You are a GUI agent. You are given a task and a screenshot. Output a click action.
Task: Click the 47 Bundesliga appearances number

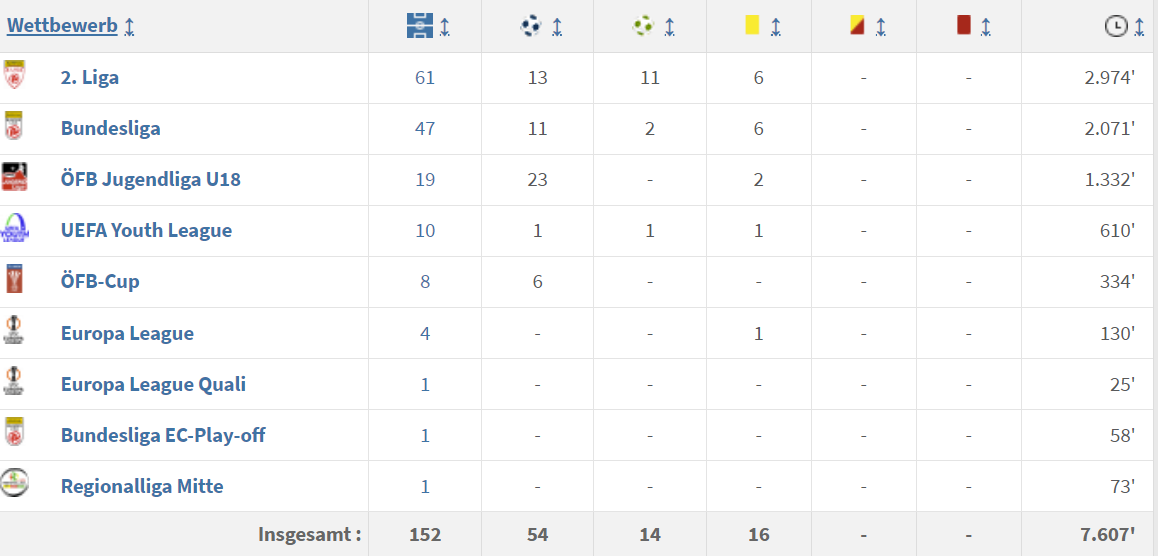[425, 128]
